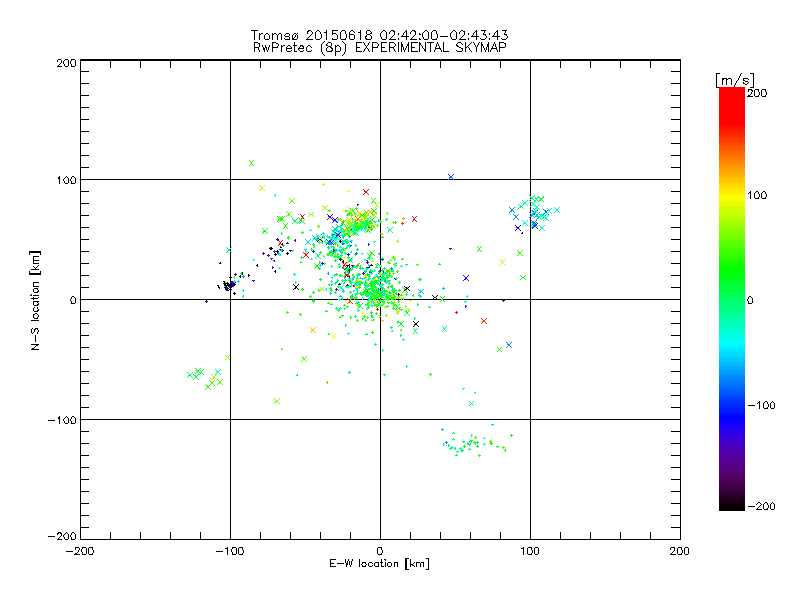Click the blue X marker on the 100 km line
800x600 pixels.
click(x=451, y=177)
